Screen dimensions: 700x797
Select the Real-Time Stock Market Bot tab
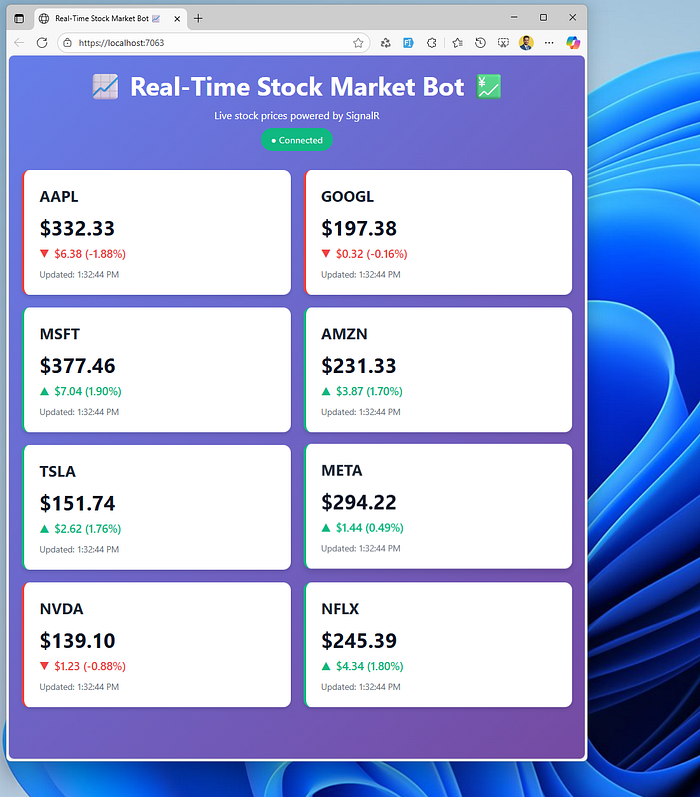(100, 18)
